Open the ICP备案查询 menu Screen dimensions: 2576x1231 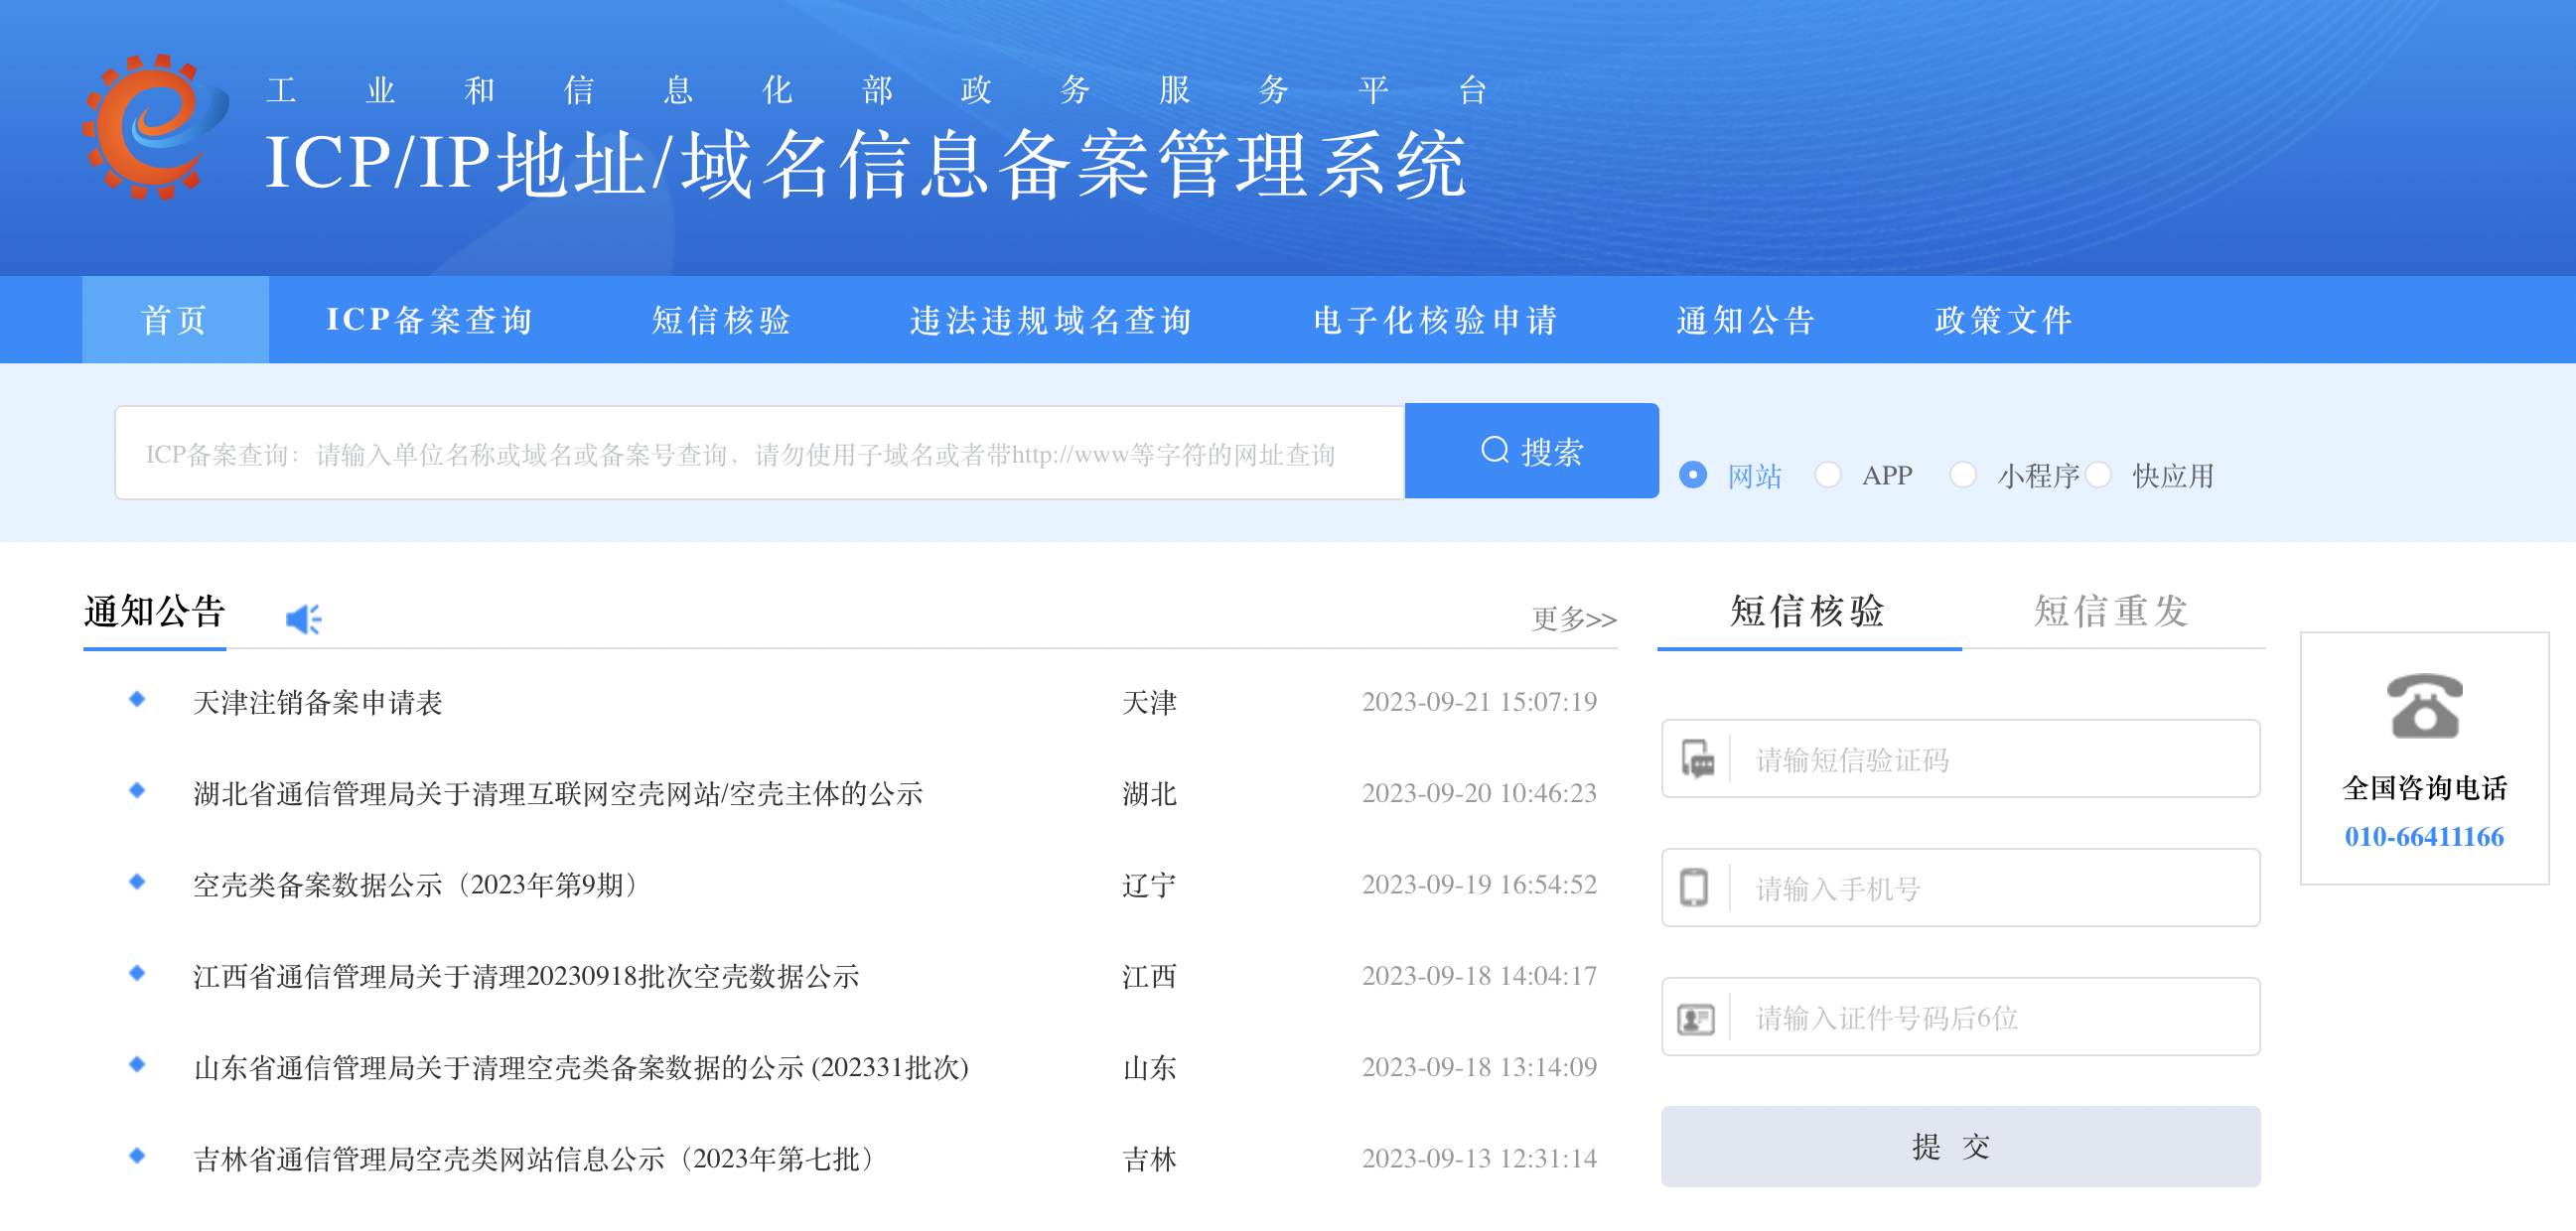[x=429, y=320]
